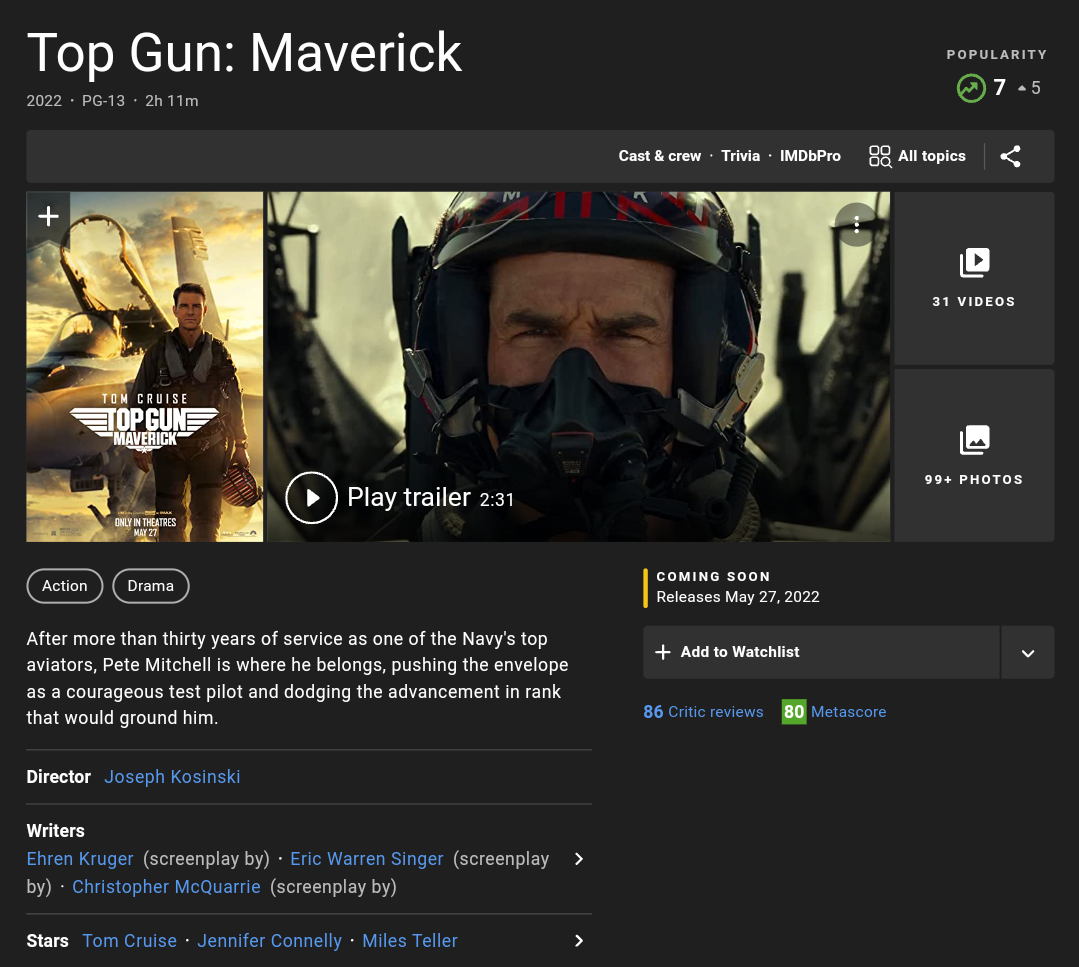Open writer Christopher McQuarrie's page
Screen dimensions: 1079x967
pyautogui.click(x=167, y=886)
